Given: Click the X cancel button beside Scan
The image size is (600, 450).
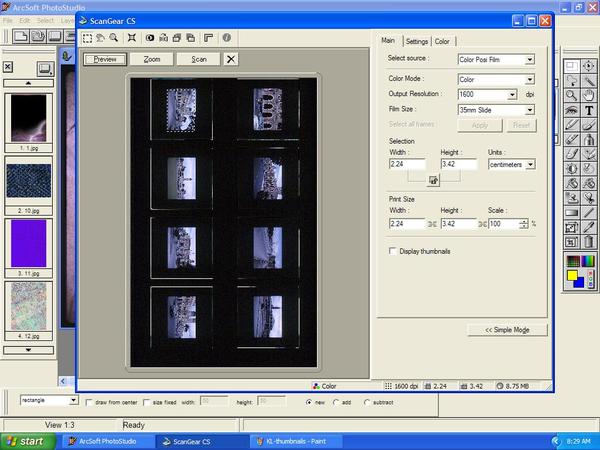Looking at the screenshot, I should click(x=231, y=59).
